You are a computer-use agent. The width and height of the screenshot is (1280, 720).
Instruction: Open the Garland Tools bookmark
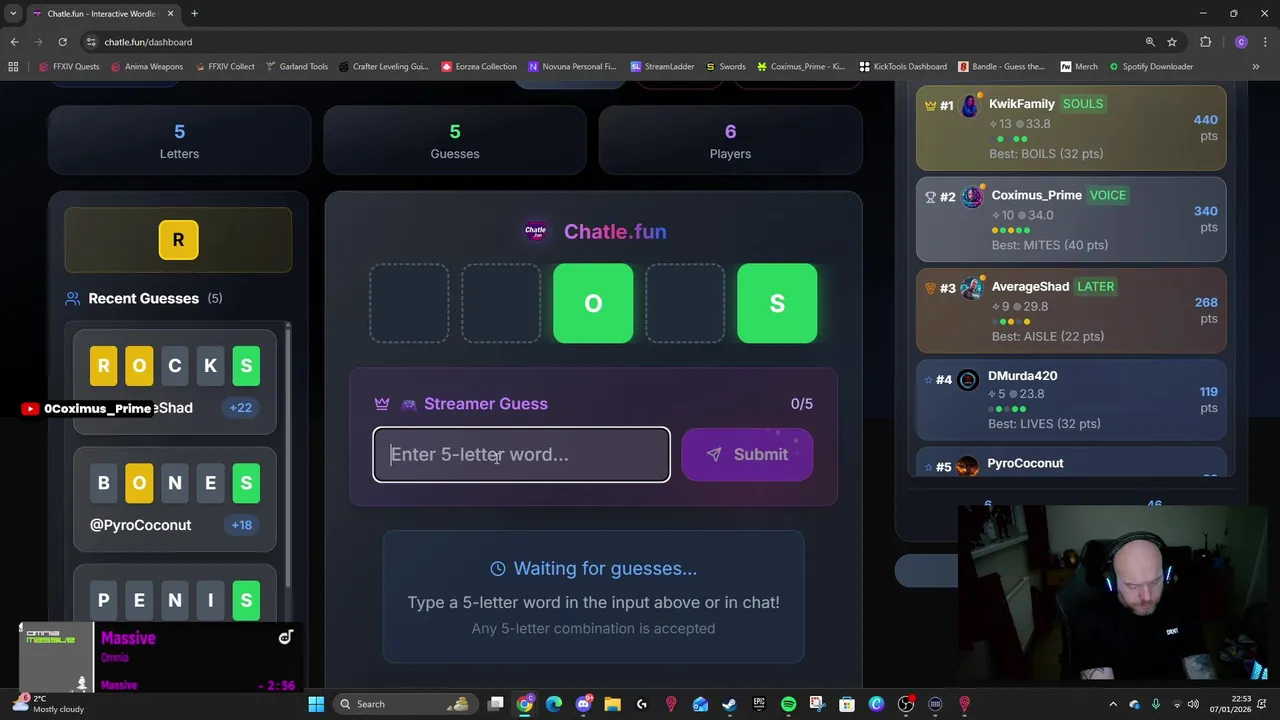[x=297, y=67]
